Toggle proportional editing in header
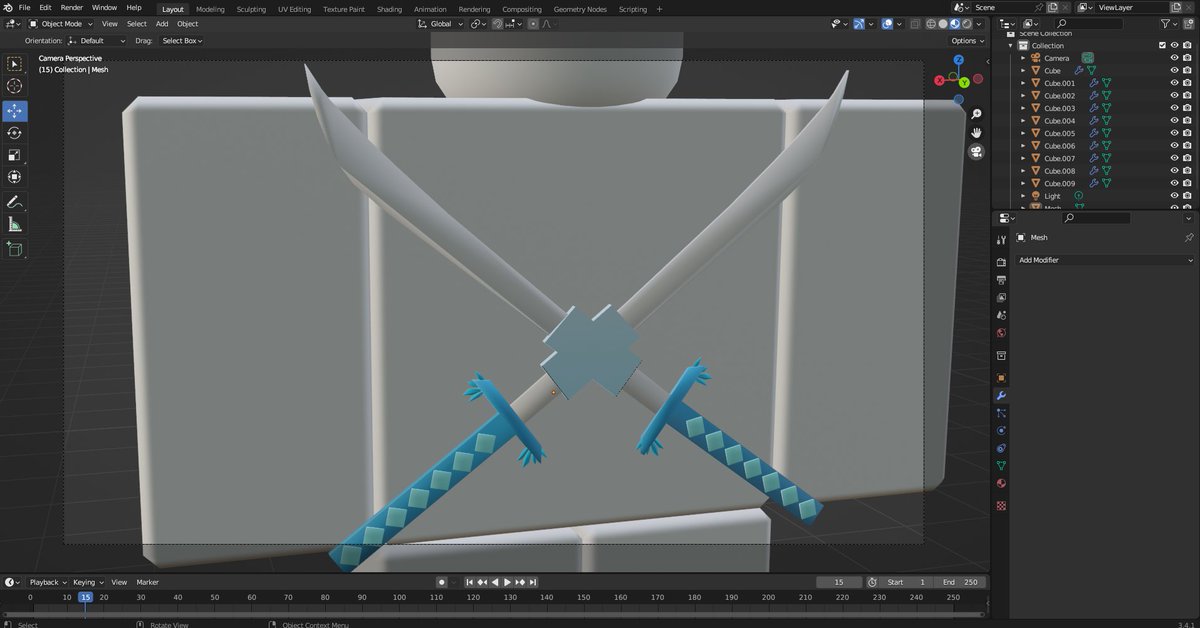 click(533, 23)
